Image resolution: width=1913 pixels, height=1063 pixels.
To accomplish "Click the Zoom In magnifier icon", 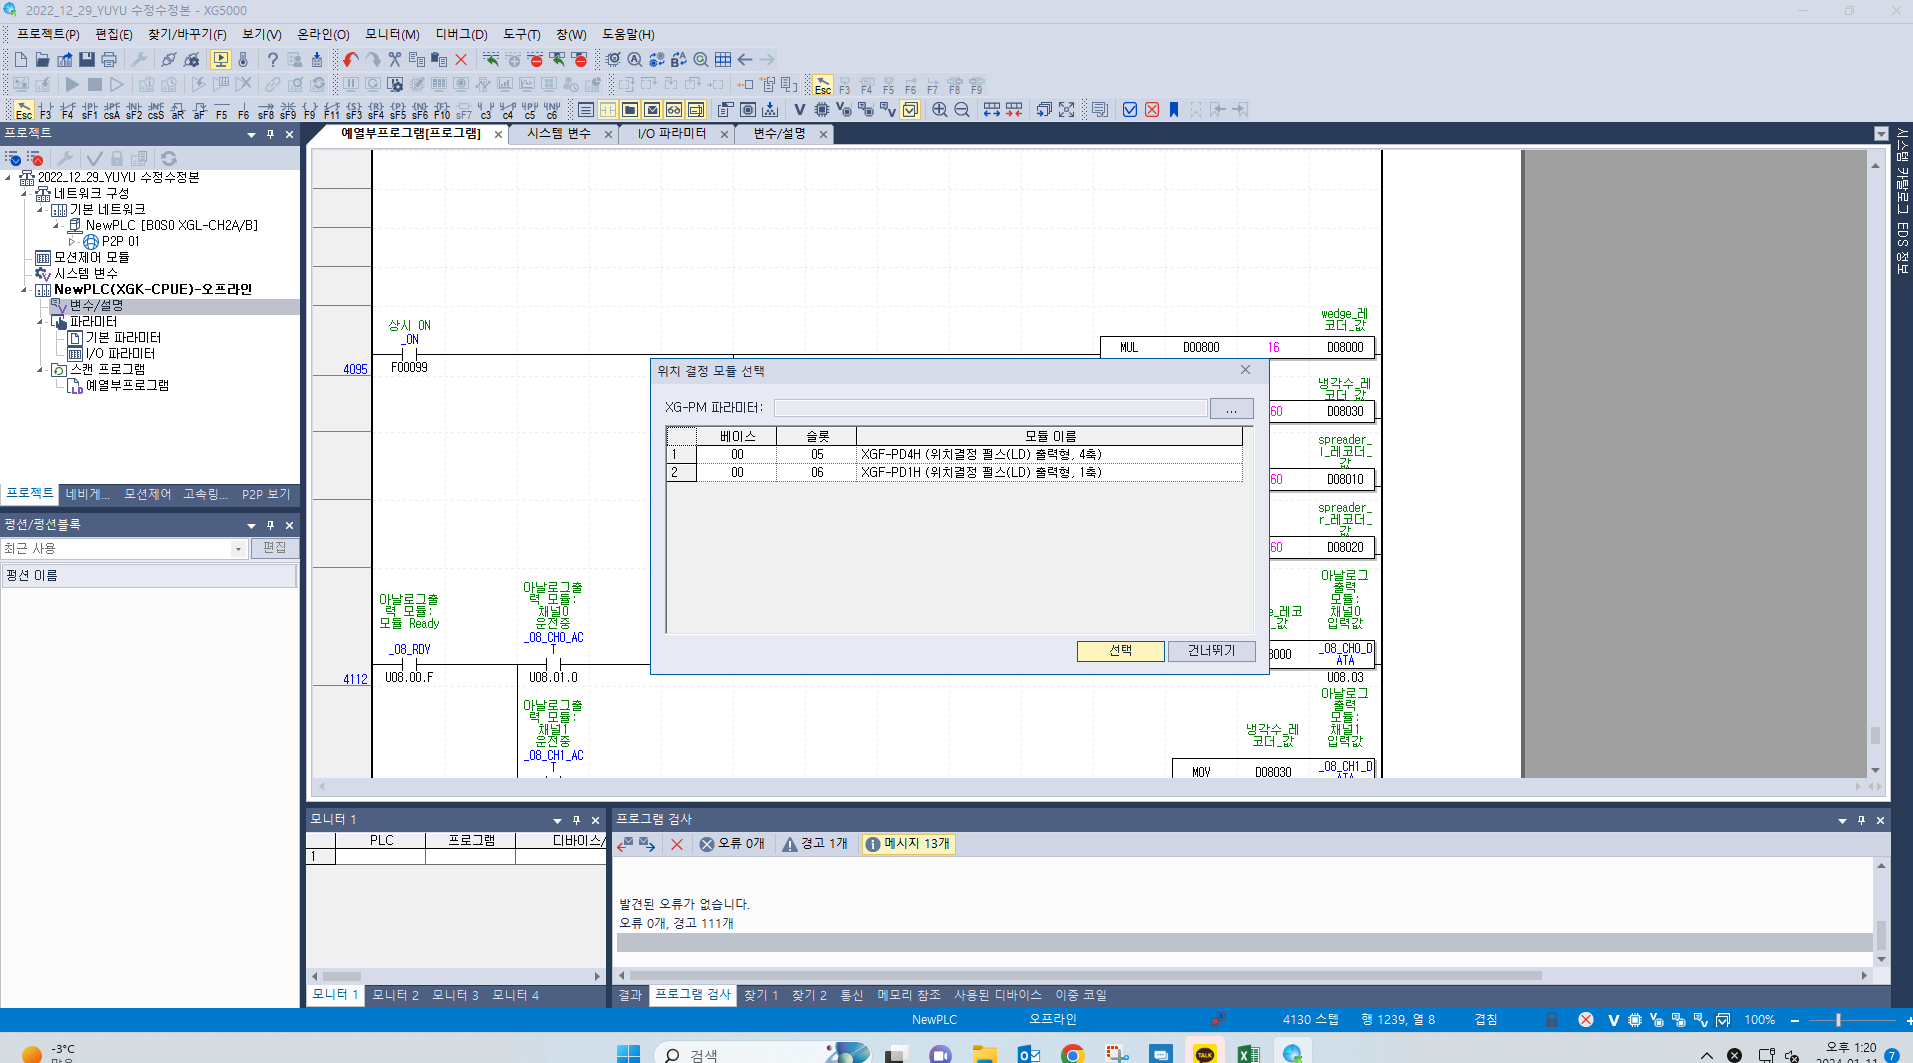I will tap(940, 110).
